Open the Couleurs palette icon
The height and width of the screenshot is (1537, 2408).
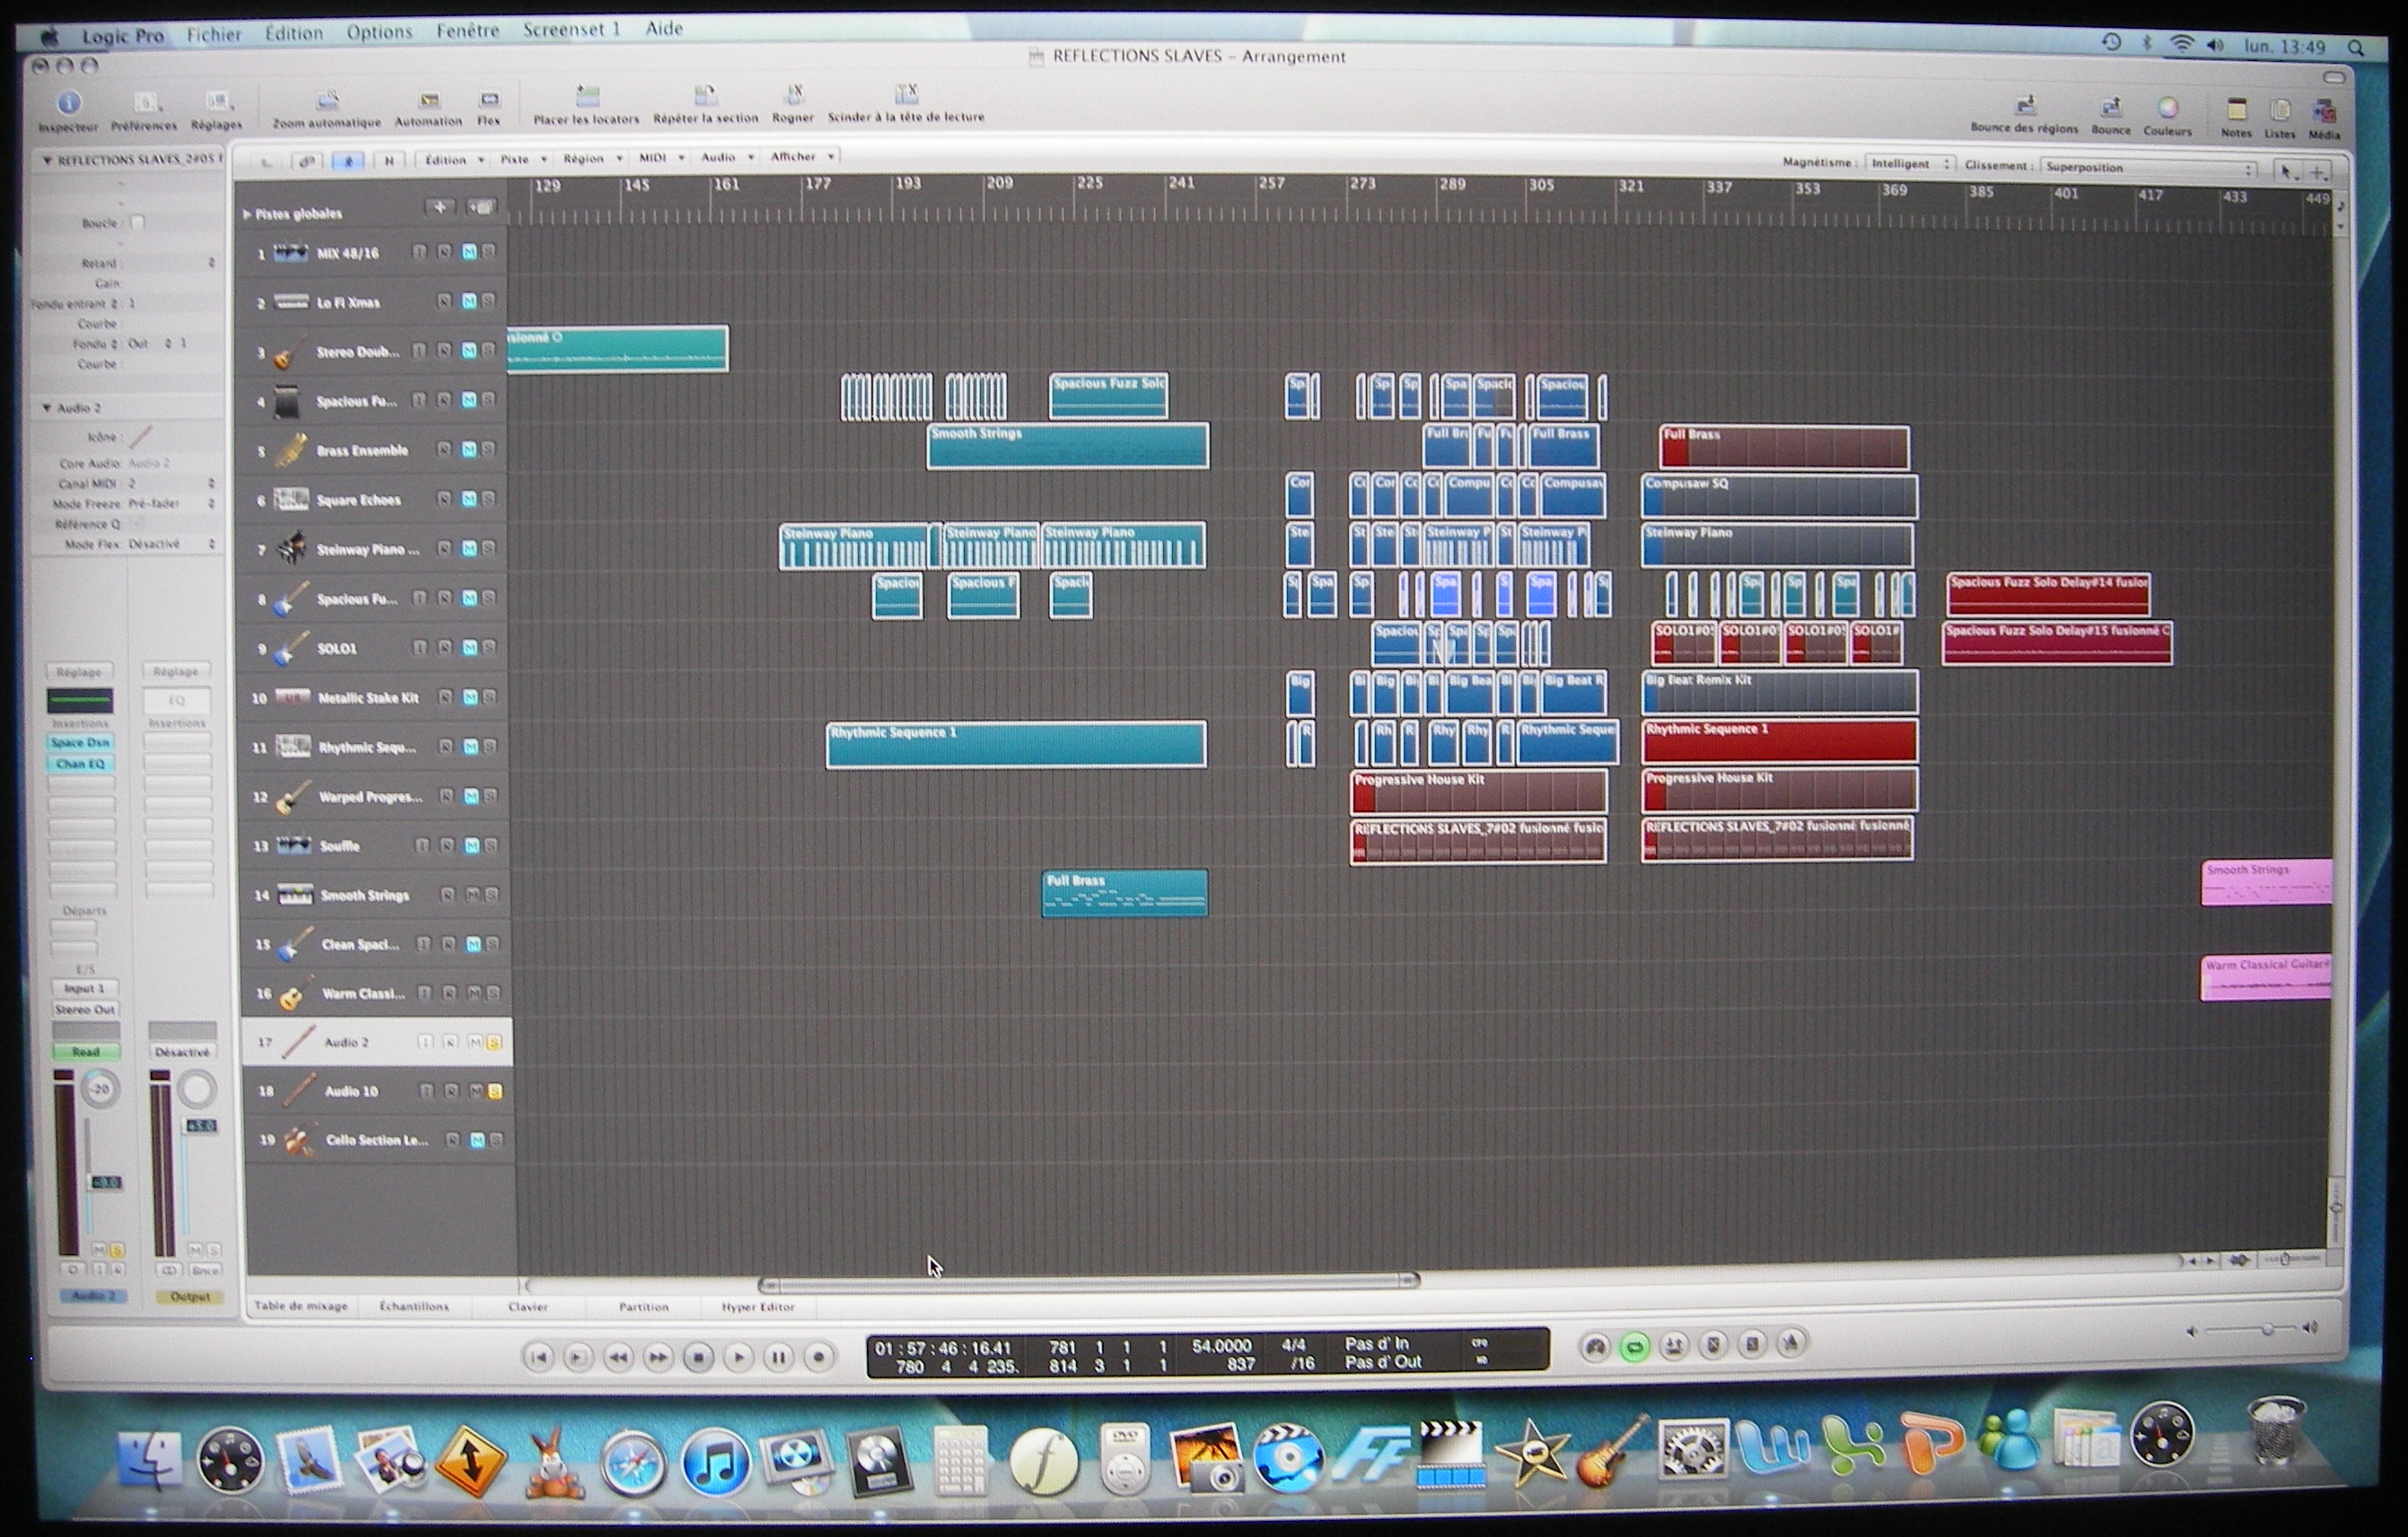(x=2167, y=109)
